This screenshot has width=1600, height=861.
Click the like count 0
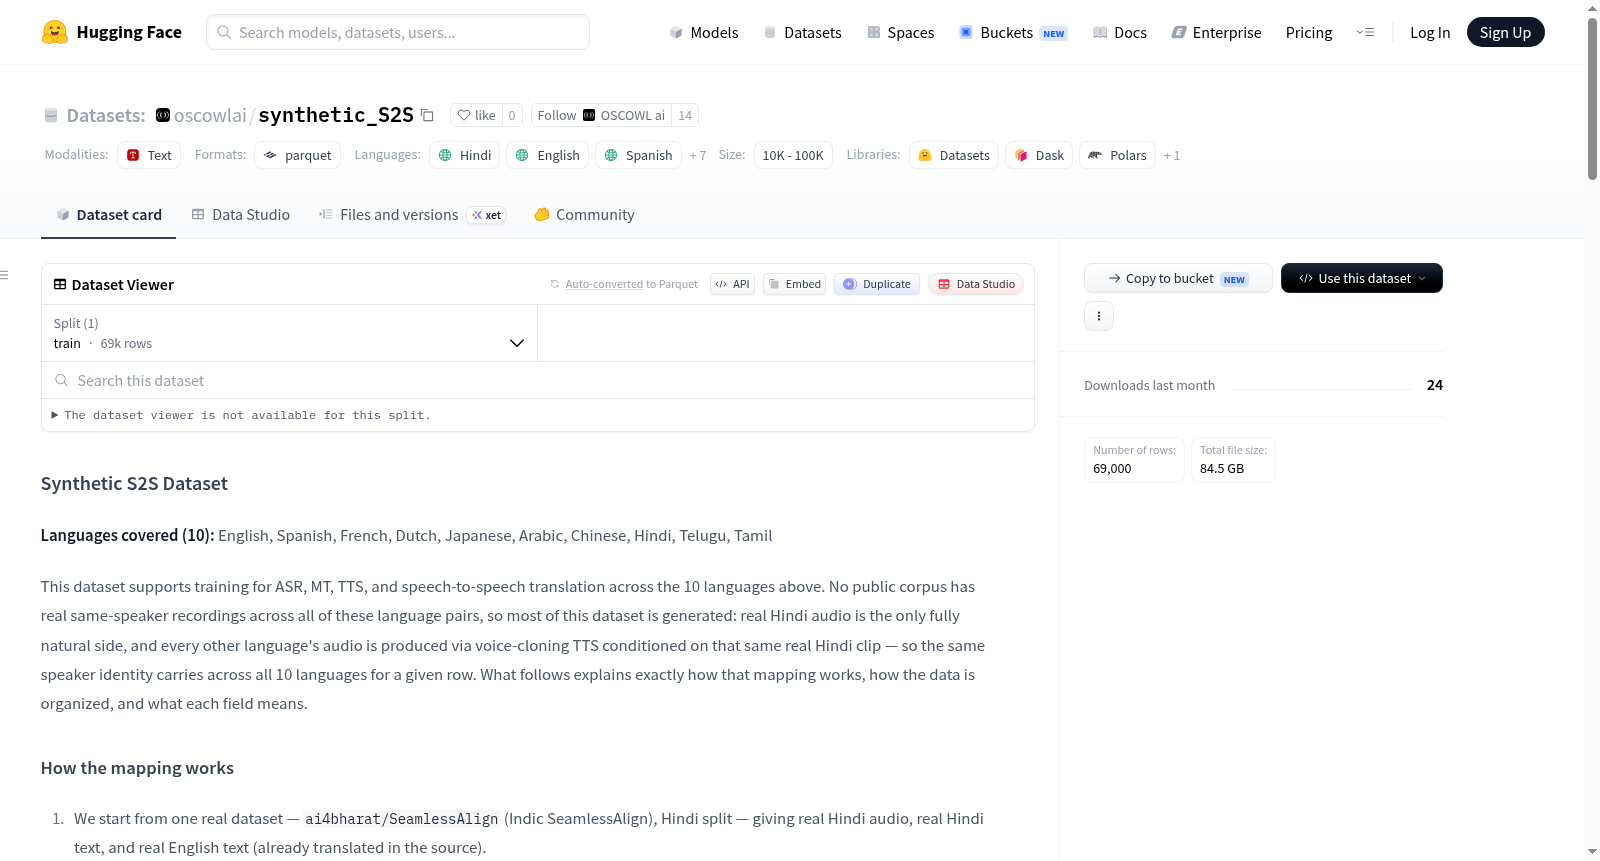(x=512, y=115)
